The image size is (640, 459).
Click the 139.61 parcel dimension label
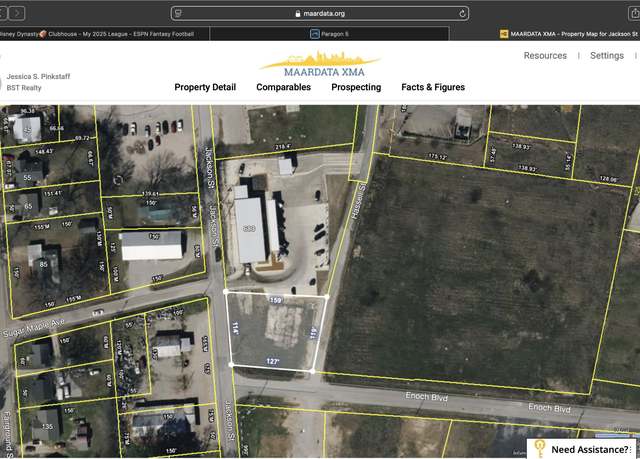151,194
